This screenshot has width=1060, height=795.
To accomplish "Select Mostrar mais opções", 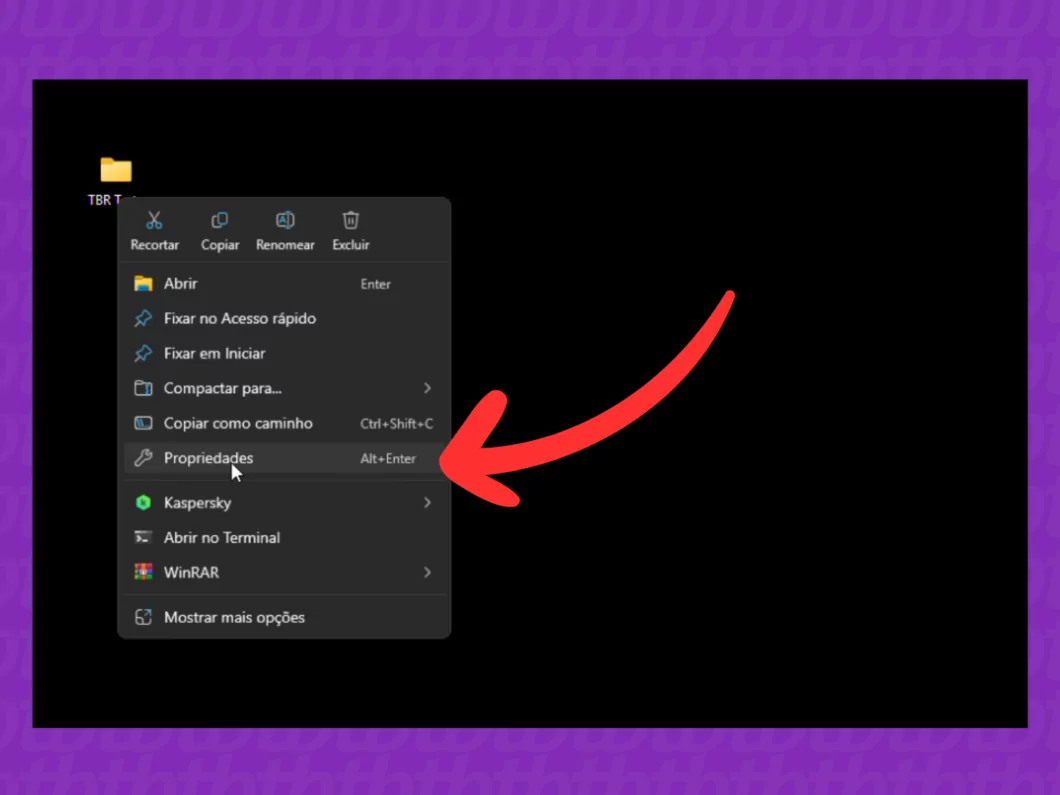I will (285, 617).
